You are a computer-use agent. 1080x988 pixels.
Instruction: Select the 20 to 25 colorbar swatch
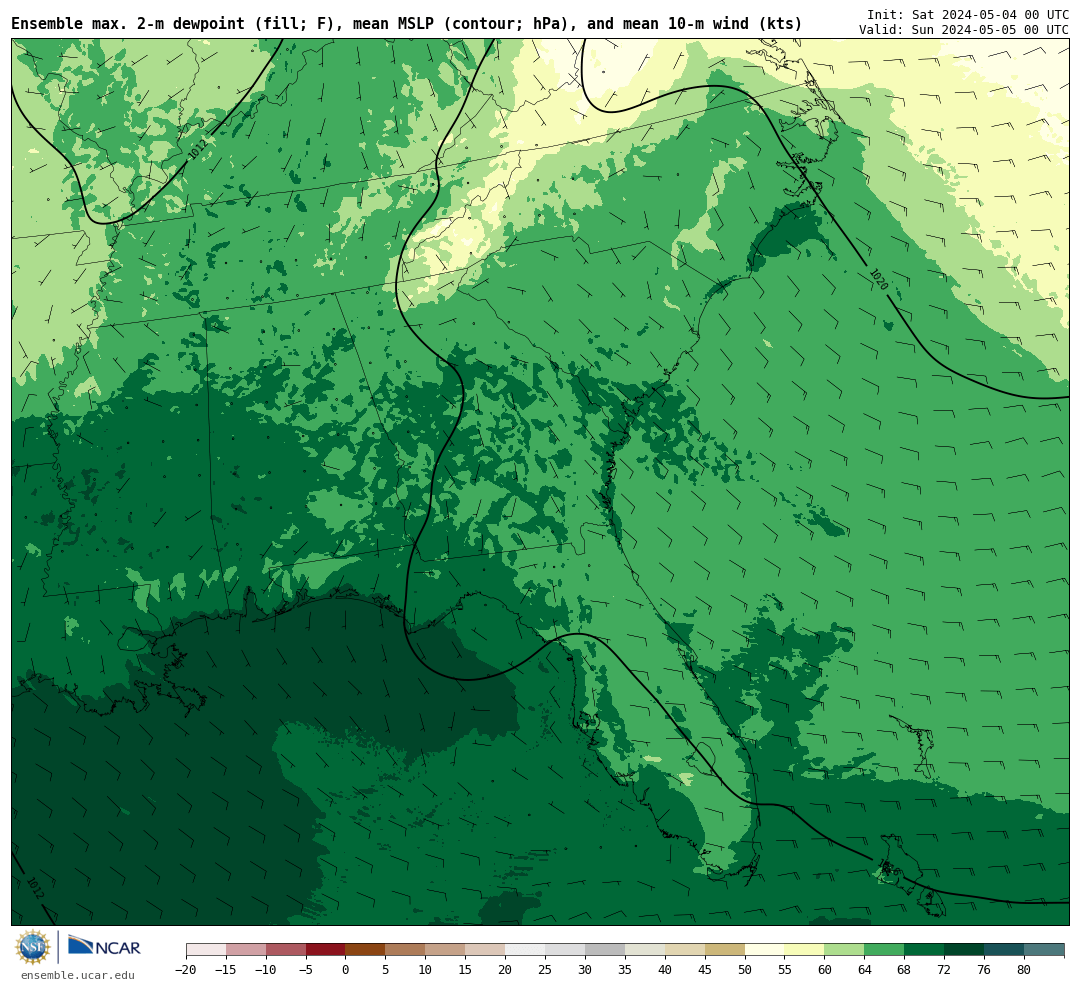[x=526, y=950]
